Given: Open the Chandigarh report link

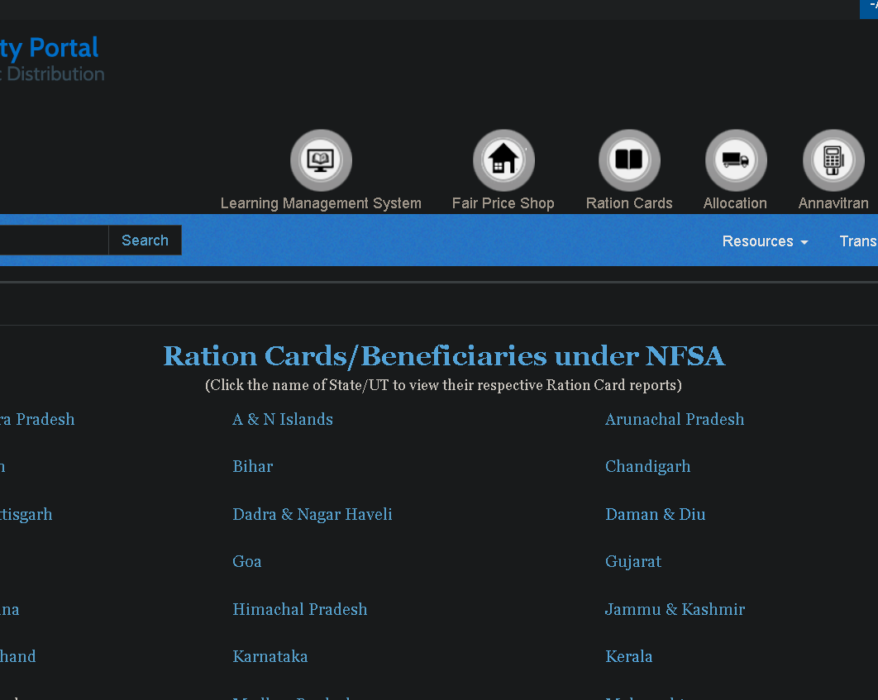Looking at the screenshot, I should tap(648, 467).
